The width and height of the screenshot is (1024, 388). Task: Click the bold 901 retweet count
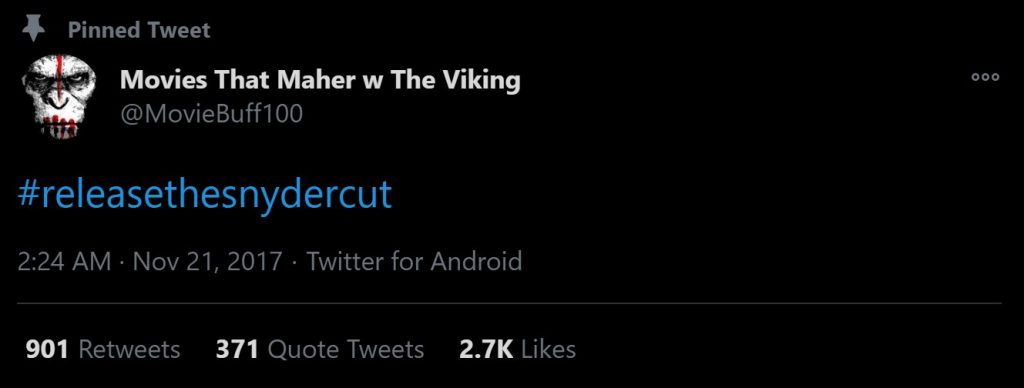(47, 349)
